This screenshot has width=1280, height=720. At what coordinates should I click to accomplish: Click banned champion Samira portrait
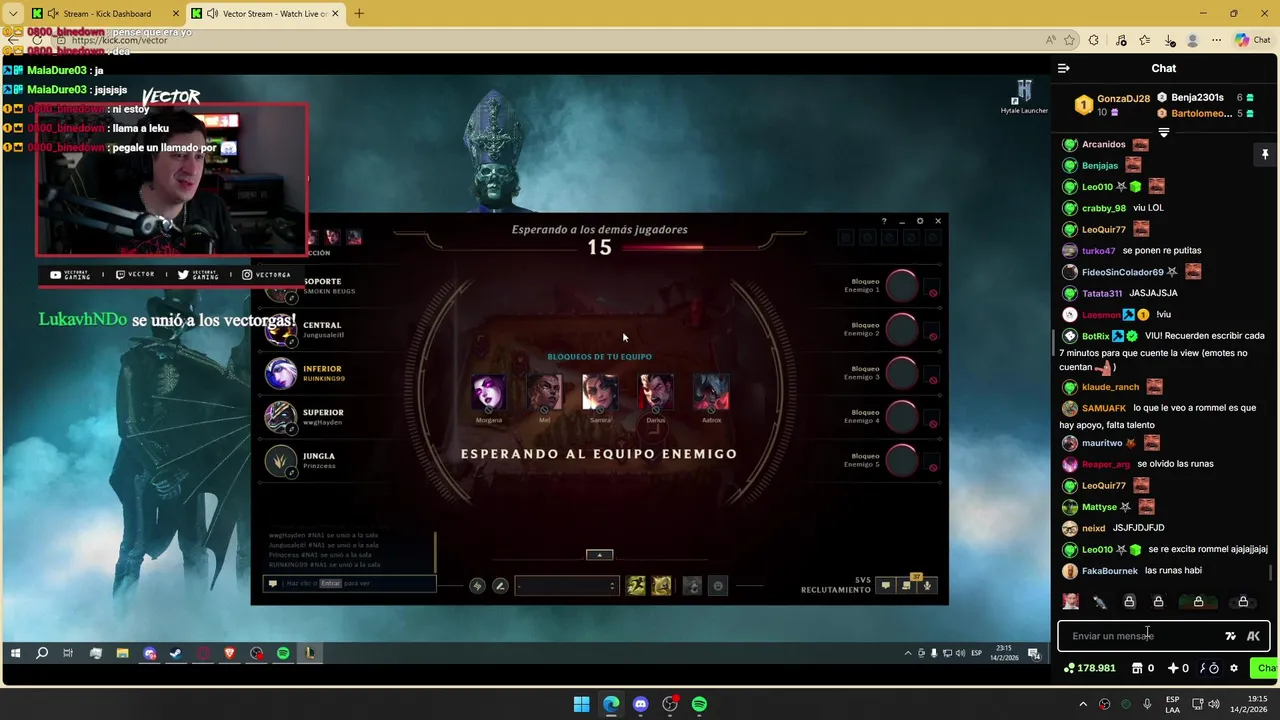tap(600, 393)
